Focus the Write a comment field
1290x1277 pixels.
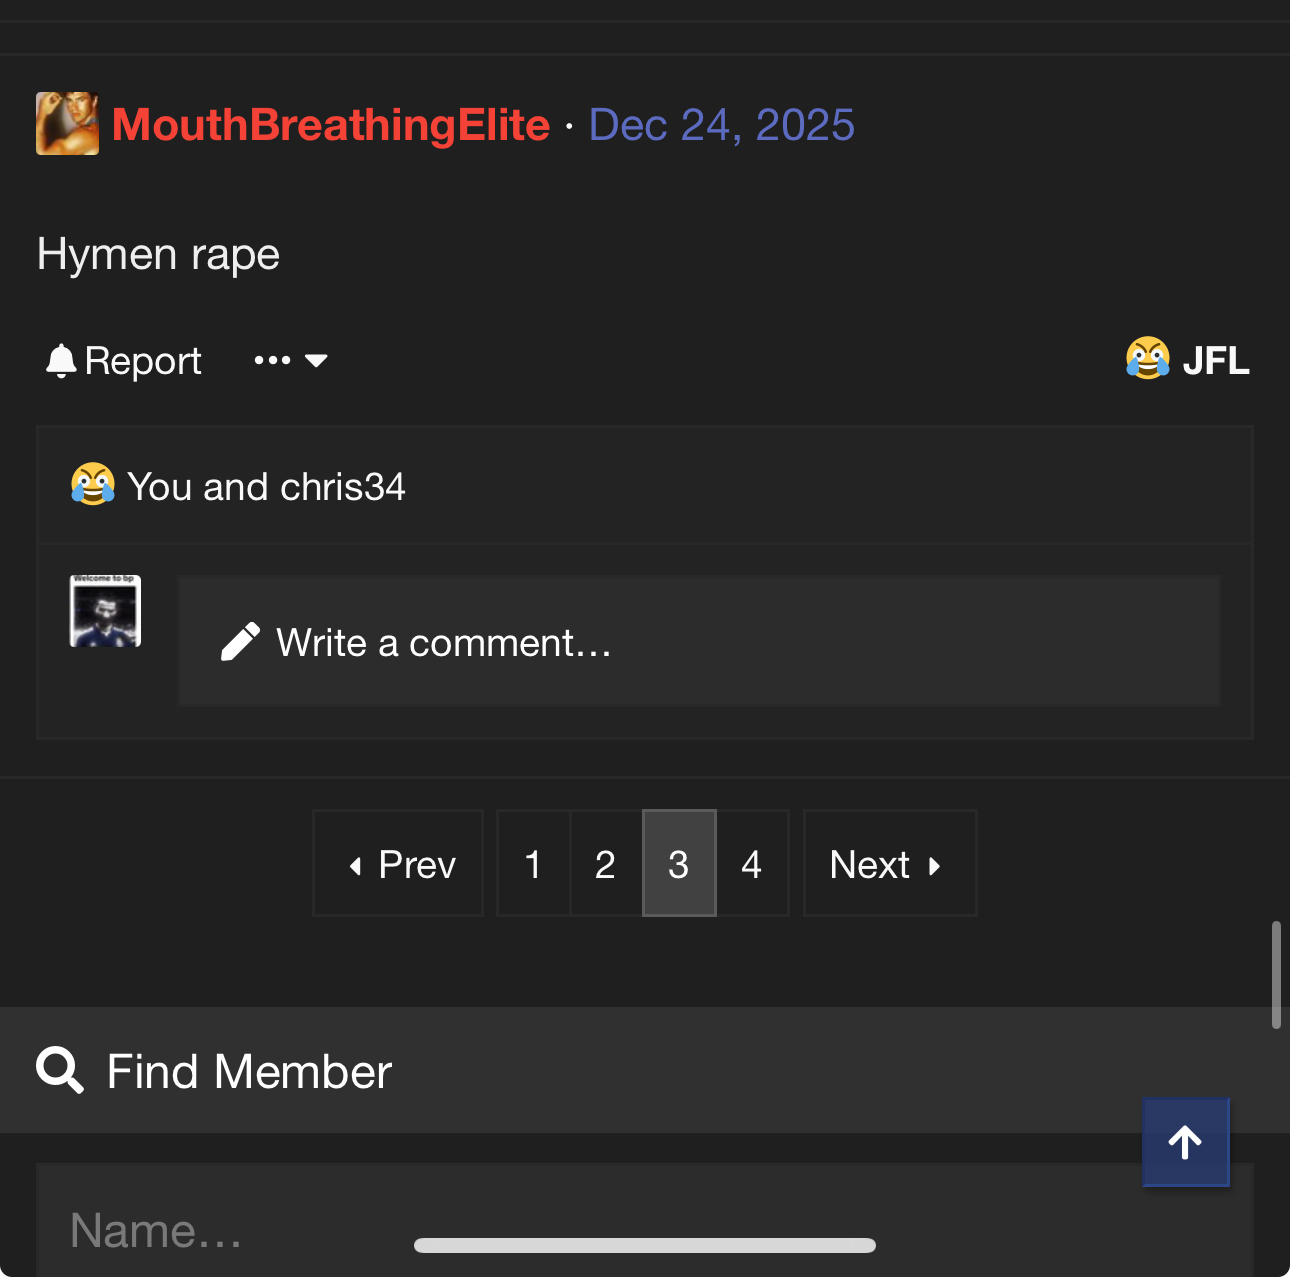point(699,641)
